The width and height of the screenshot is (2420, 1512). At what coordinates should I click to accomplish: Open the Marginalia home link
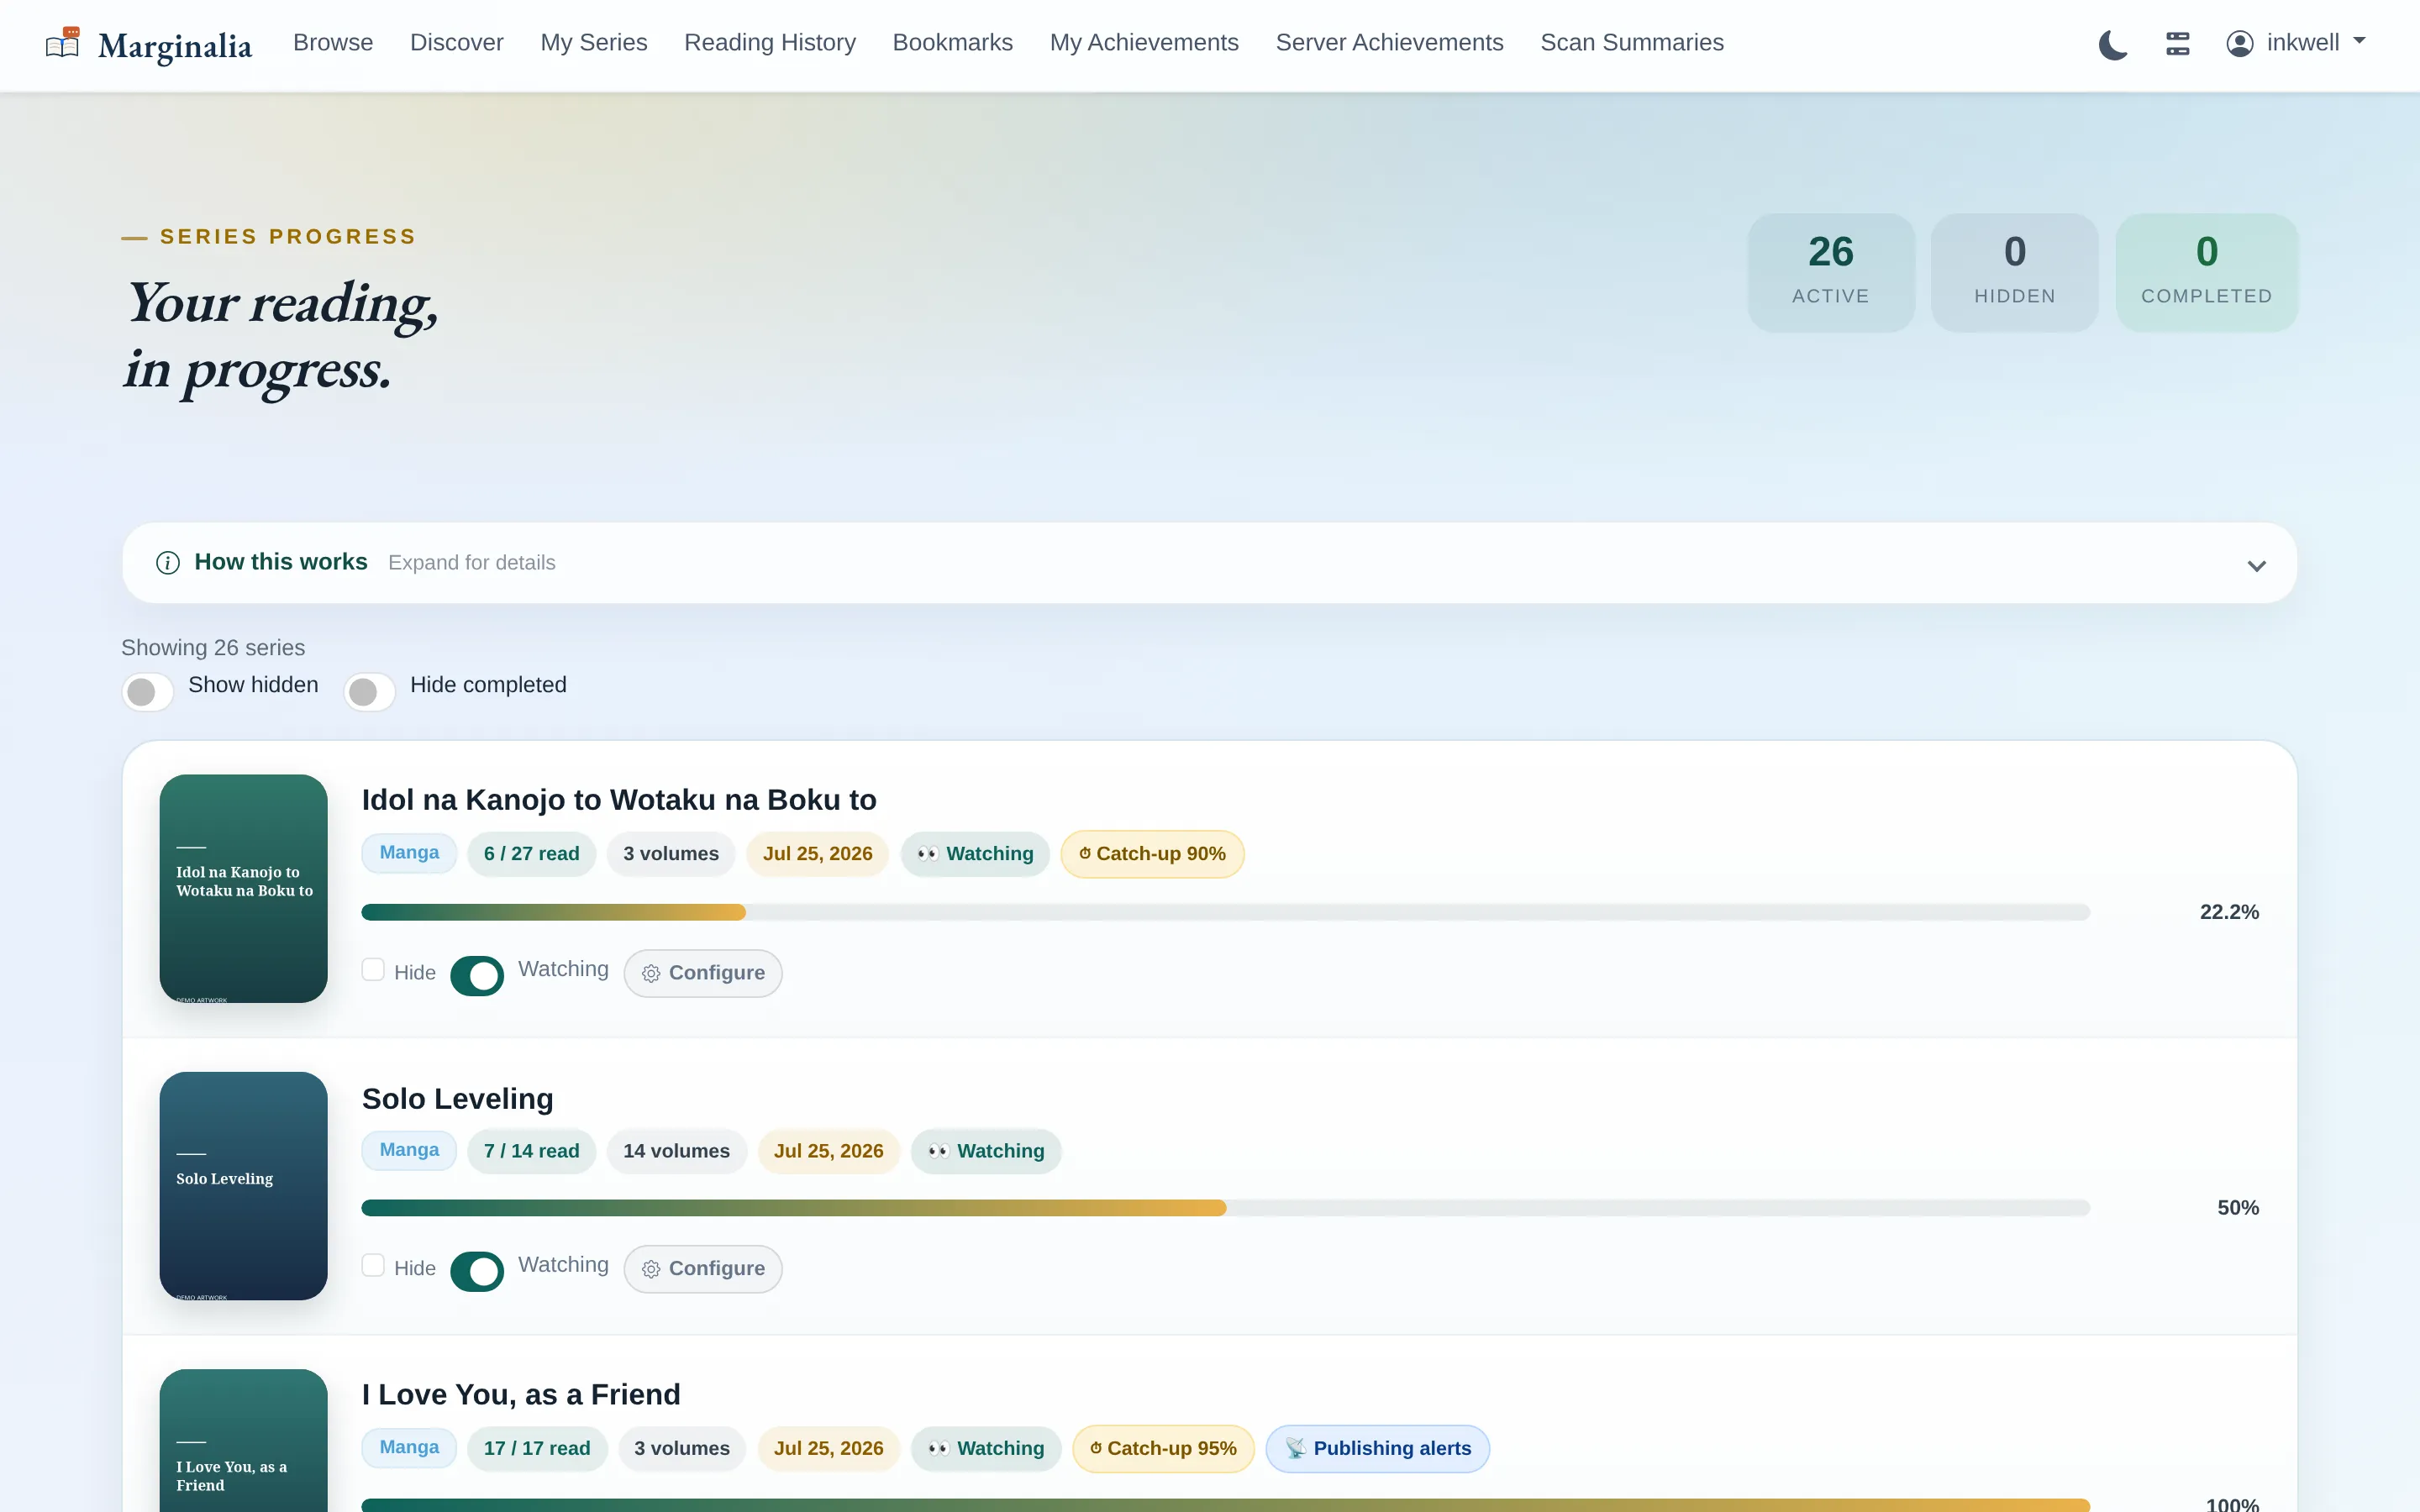[x=149, y=44]
